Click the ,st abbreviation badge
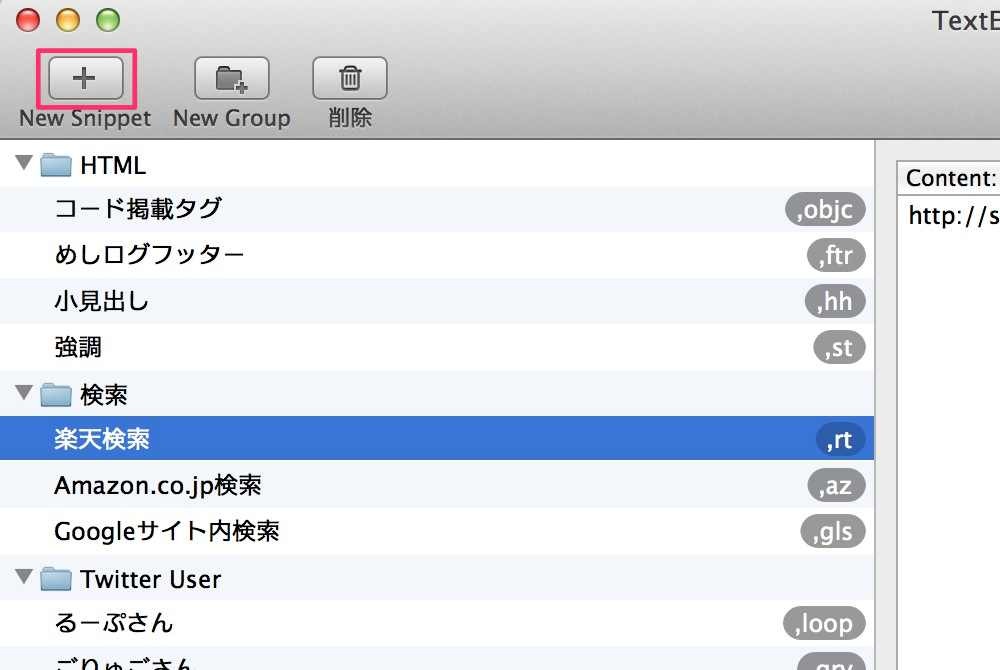 point(839,347)
